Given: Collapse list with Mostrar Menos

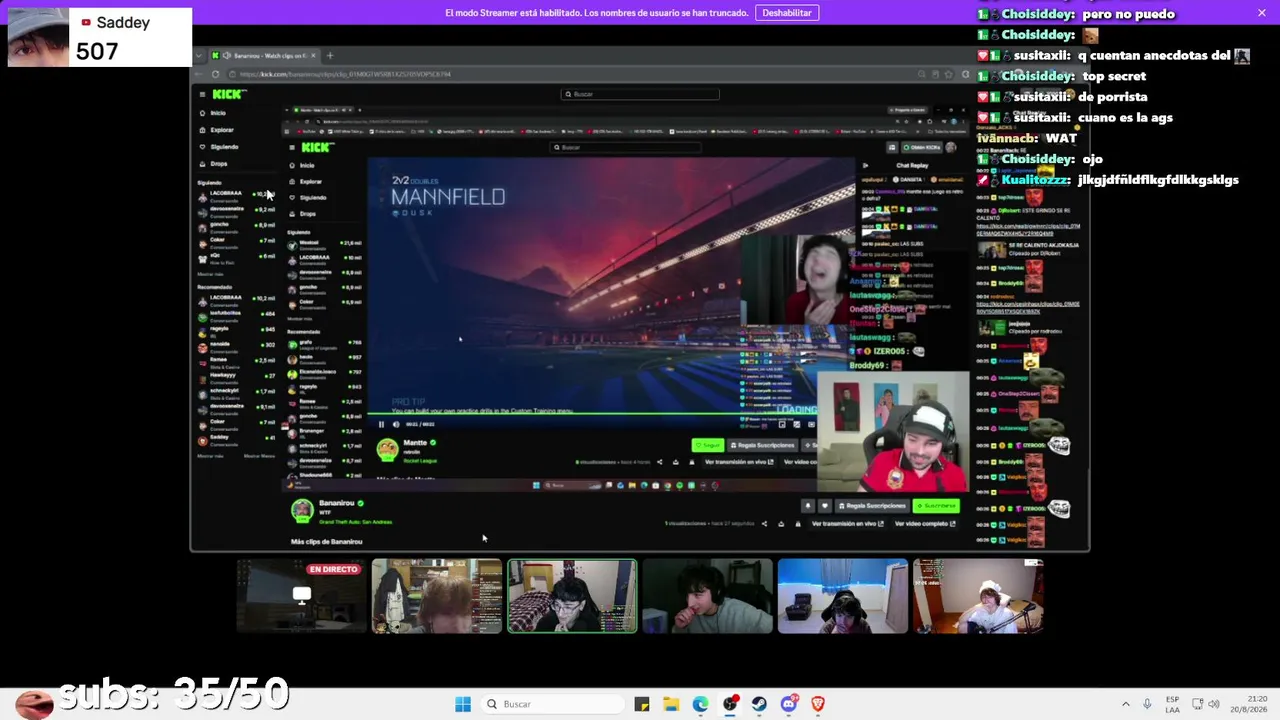Looking at the screenshot, I should pyautogui.click(x=259, y=456).
